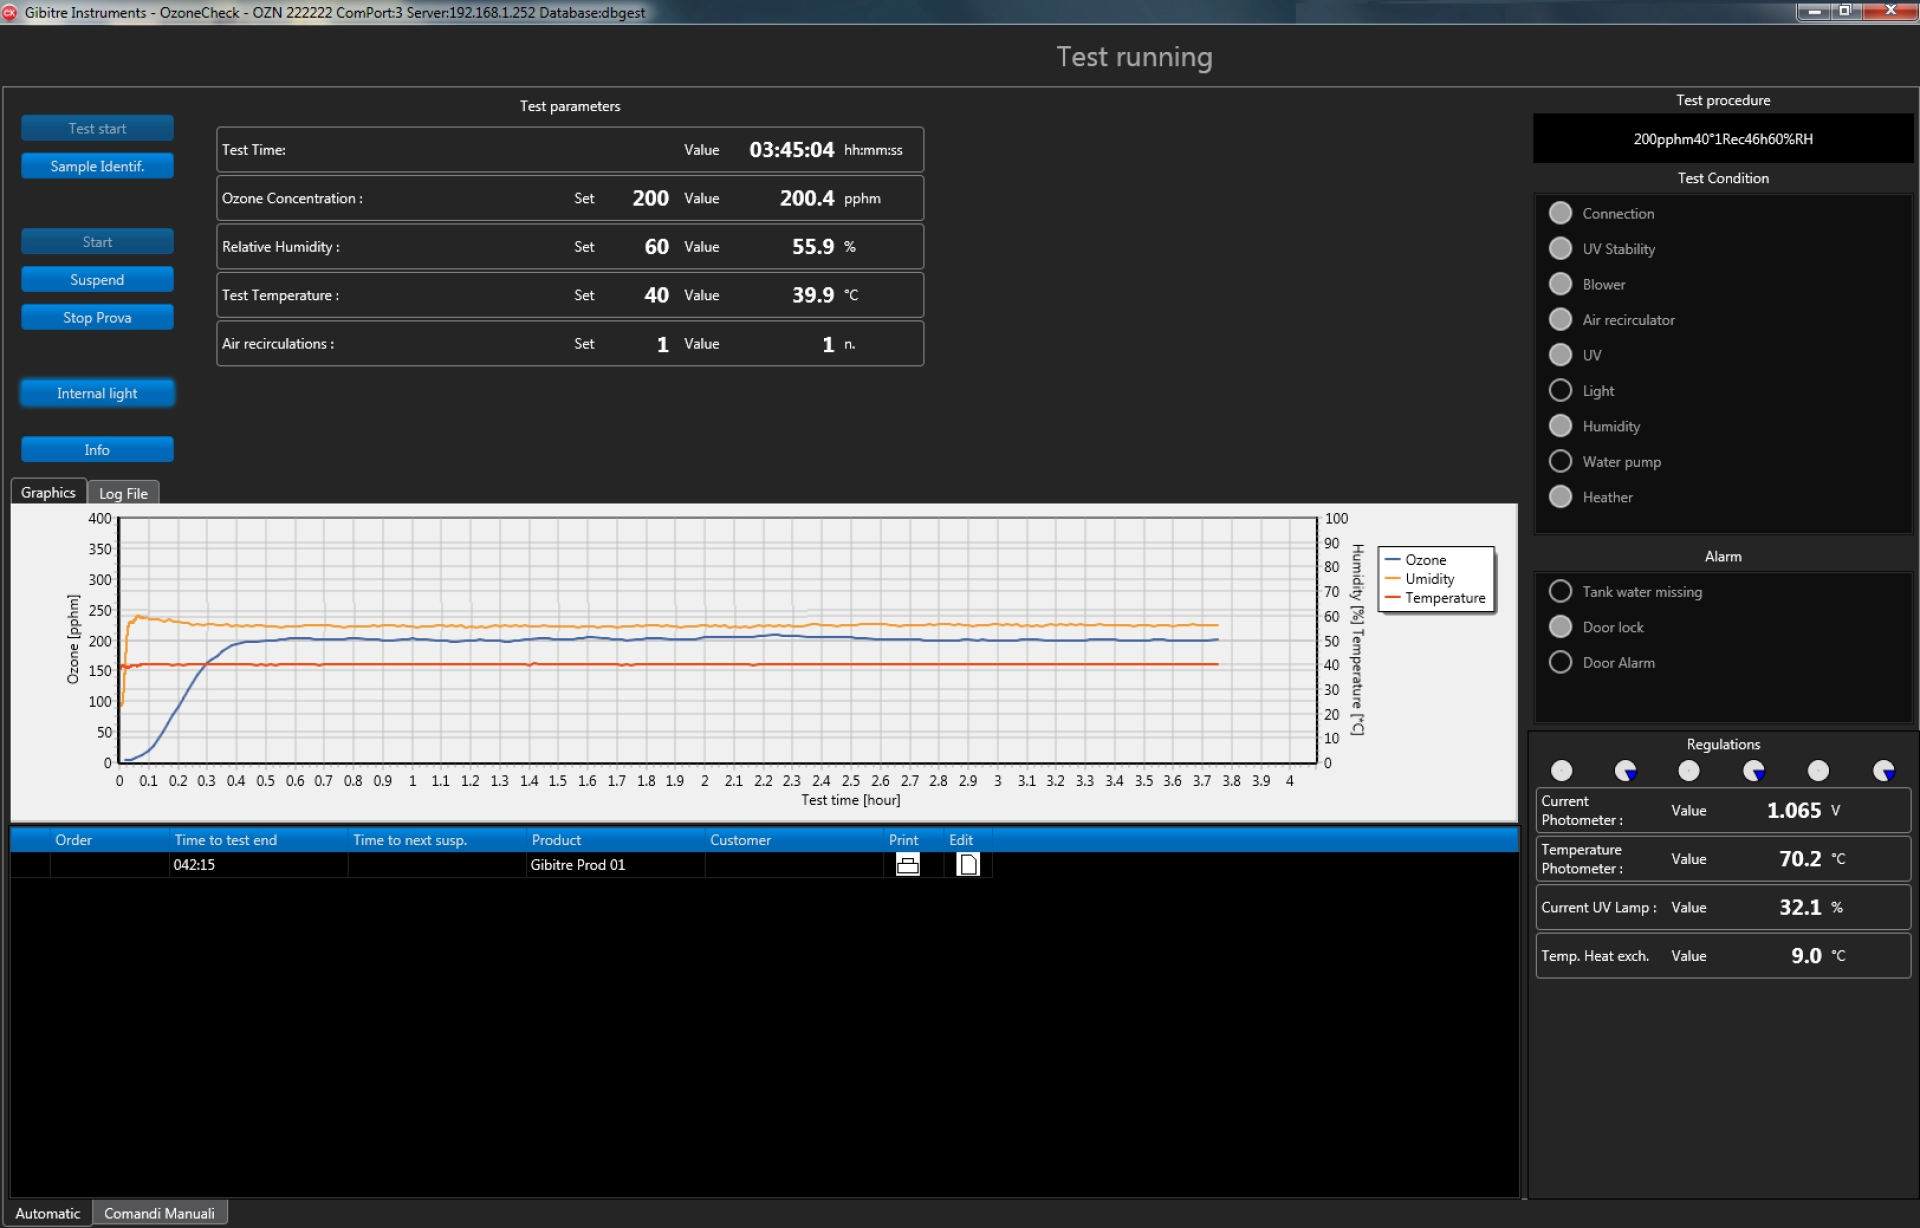Select the Graphics tab
The width and height of the screenshot is (1920, 1228).
48,493
